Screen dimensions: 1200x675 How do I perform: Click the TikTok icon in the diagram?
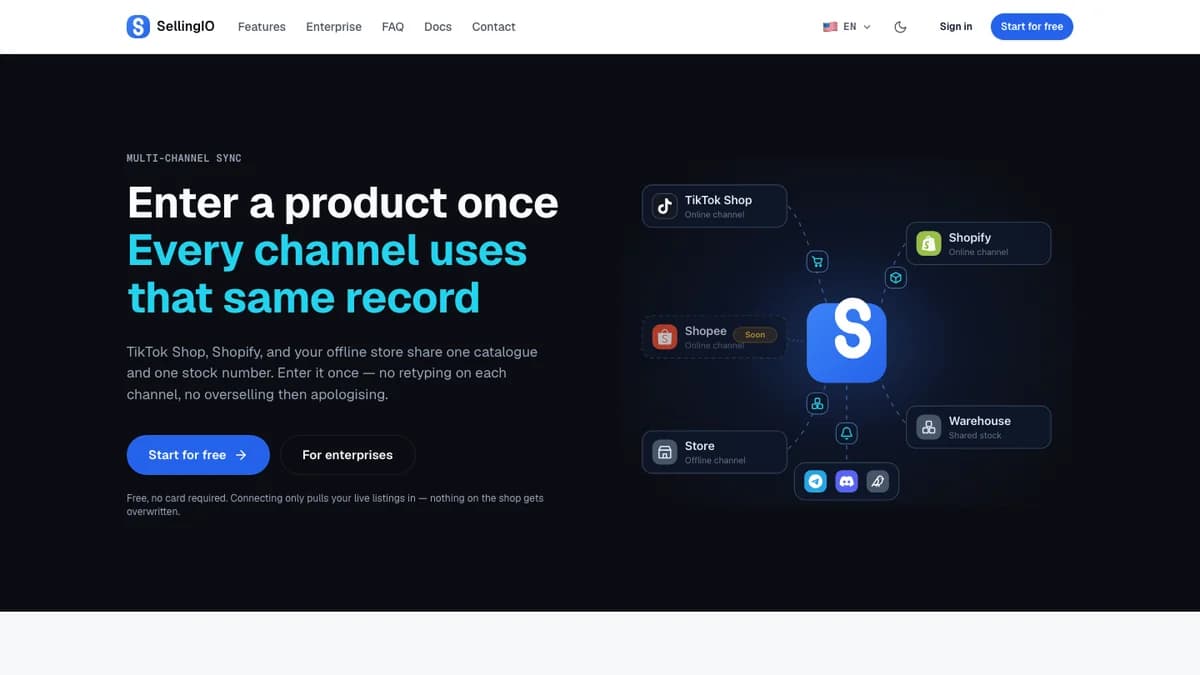point(665,206)
